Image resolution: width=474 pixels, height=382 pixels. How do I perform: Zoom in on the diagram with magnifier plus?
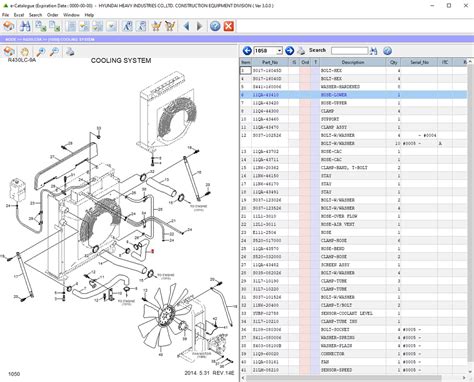pos(41,52)
